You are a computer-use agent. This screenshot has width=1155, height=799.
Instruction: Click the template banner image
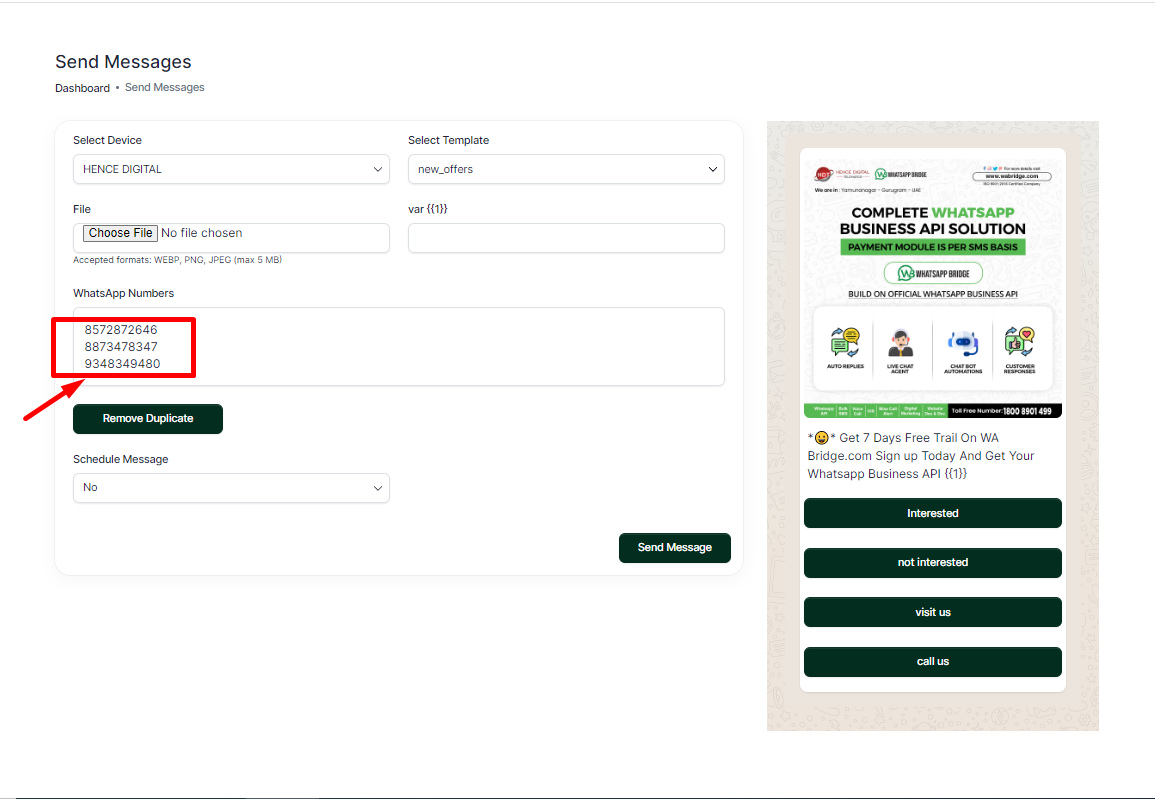[933, 286]
